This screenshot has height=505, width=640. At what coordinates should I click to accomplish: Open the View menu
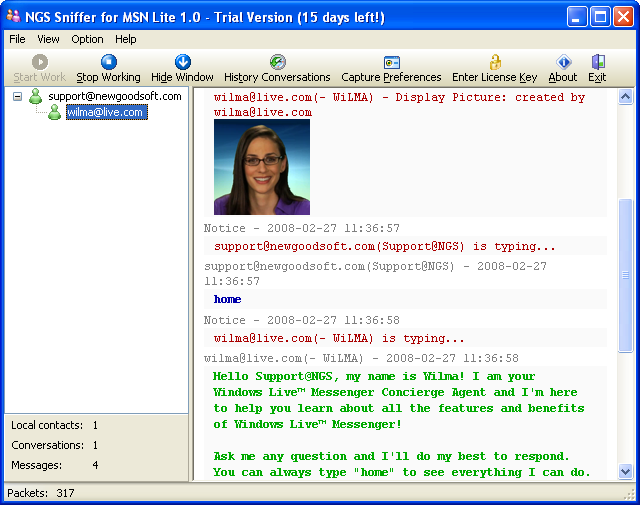pyautogui.click(x=48, y=39)
